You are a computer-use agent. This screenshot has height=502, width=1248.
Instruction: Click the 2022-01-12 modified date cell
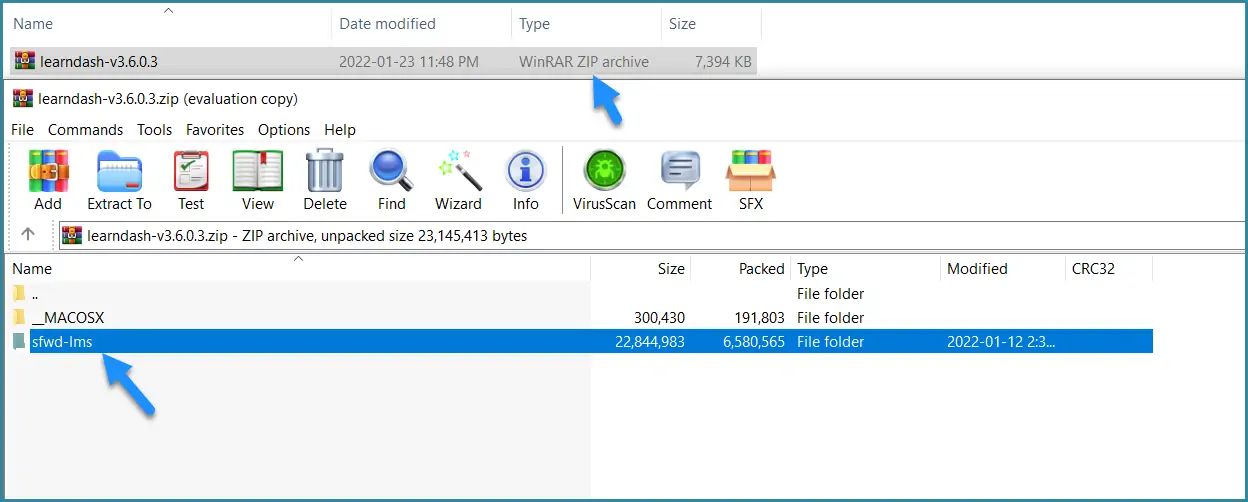[x=1002, y=342]
